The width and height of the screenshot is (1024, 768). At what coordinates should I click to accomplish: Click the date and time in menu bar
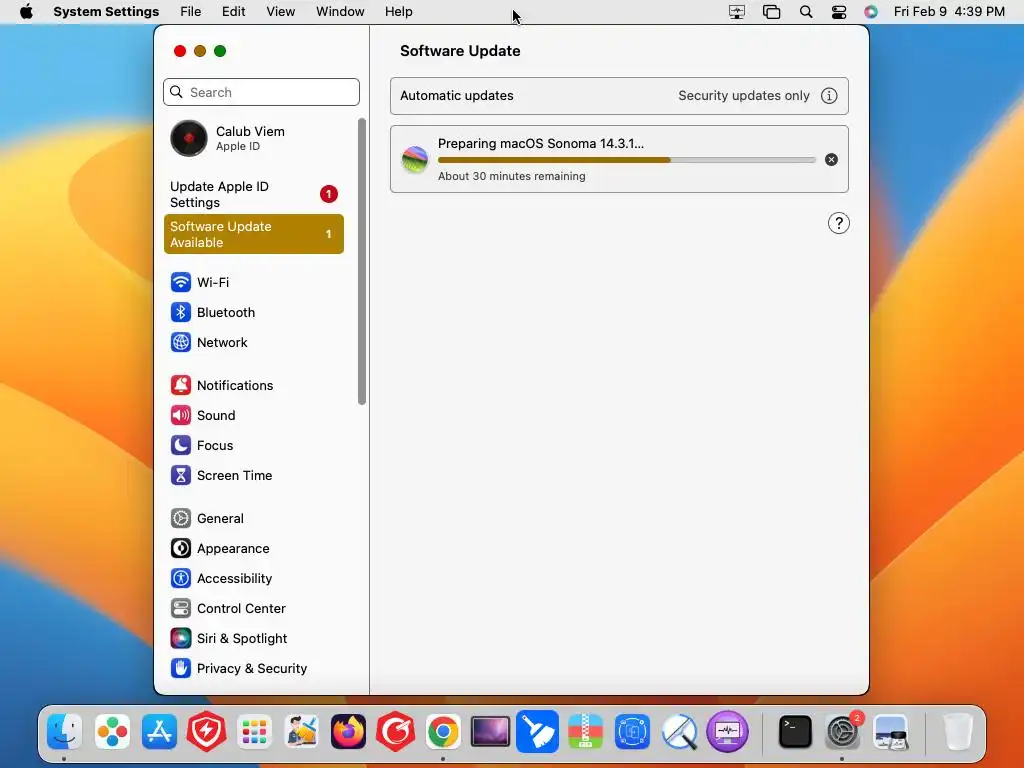click(x=949, y=12)
